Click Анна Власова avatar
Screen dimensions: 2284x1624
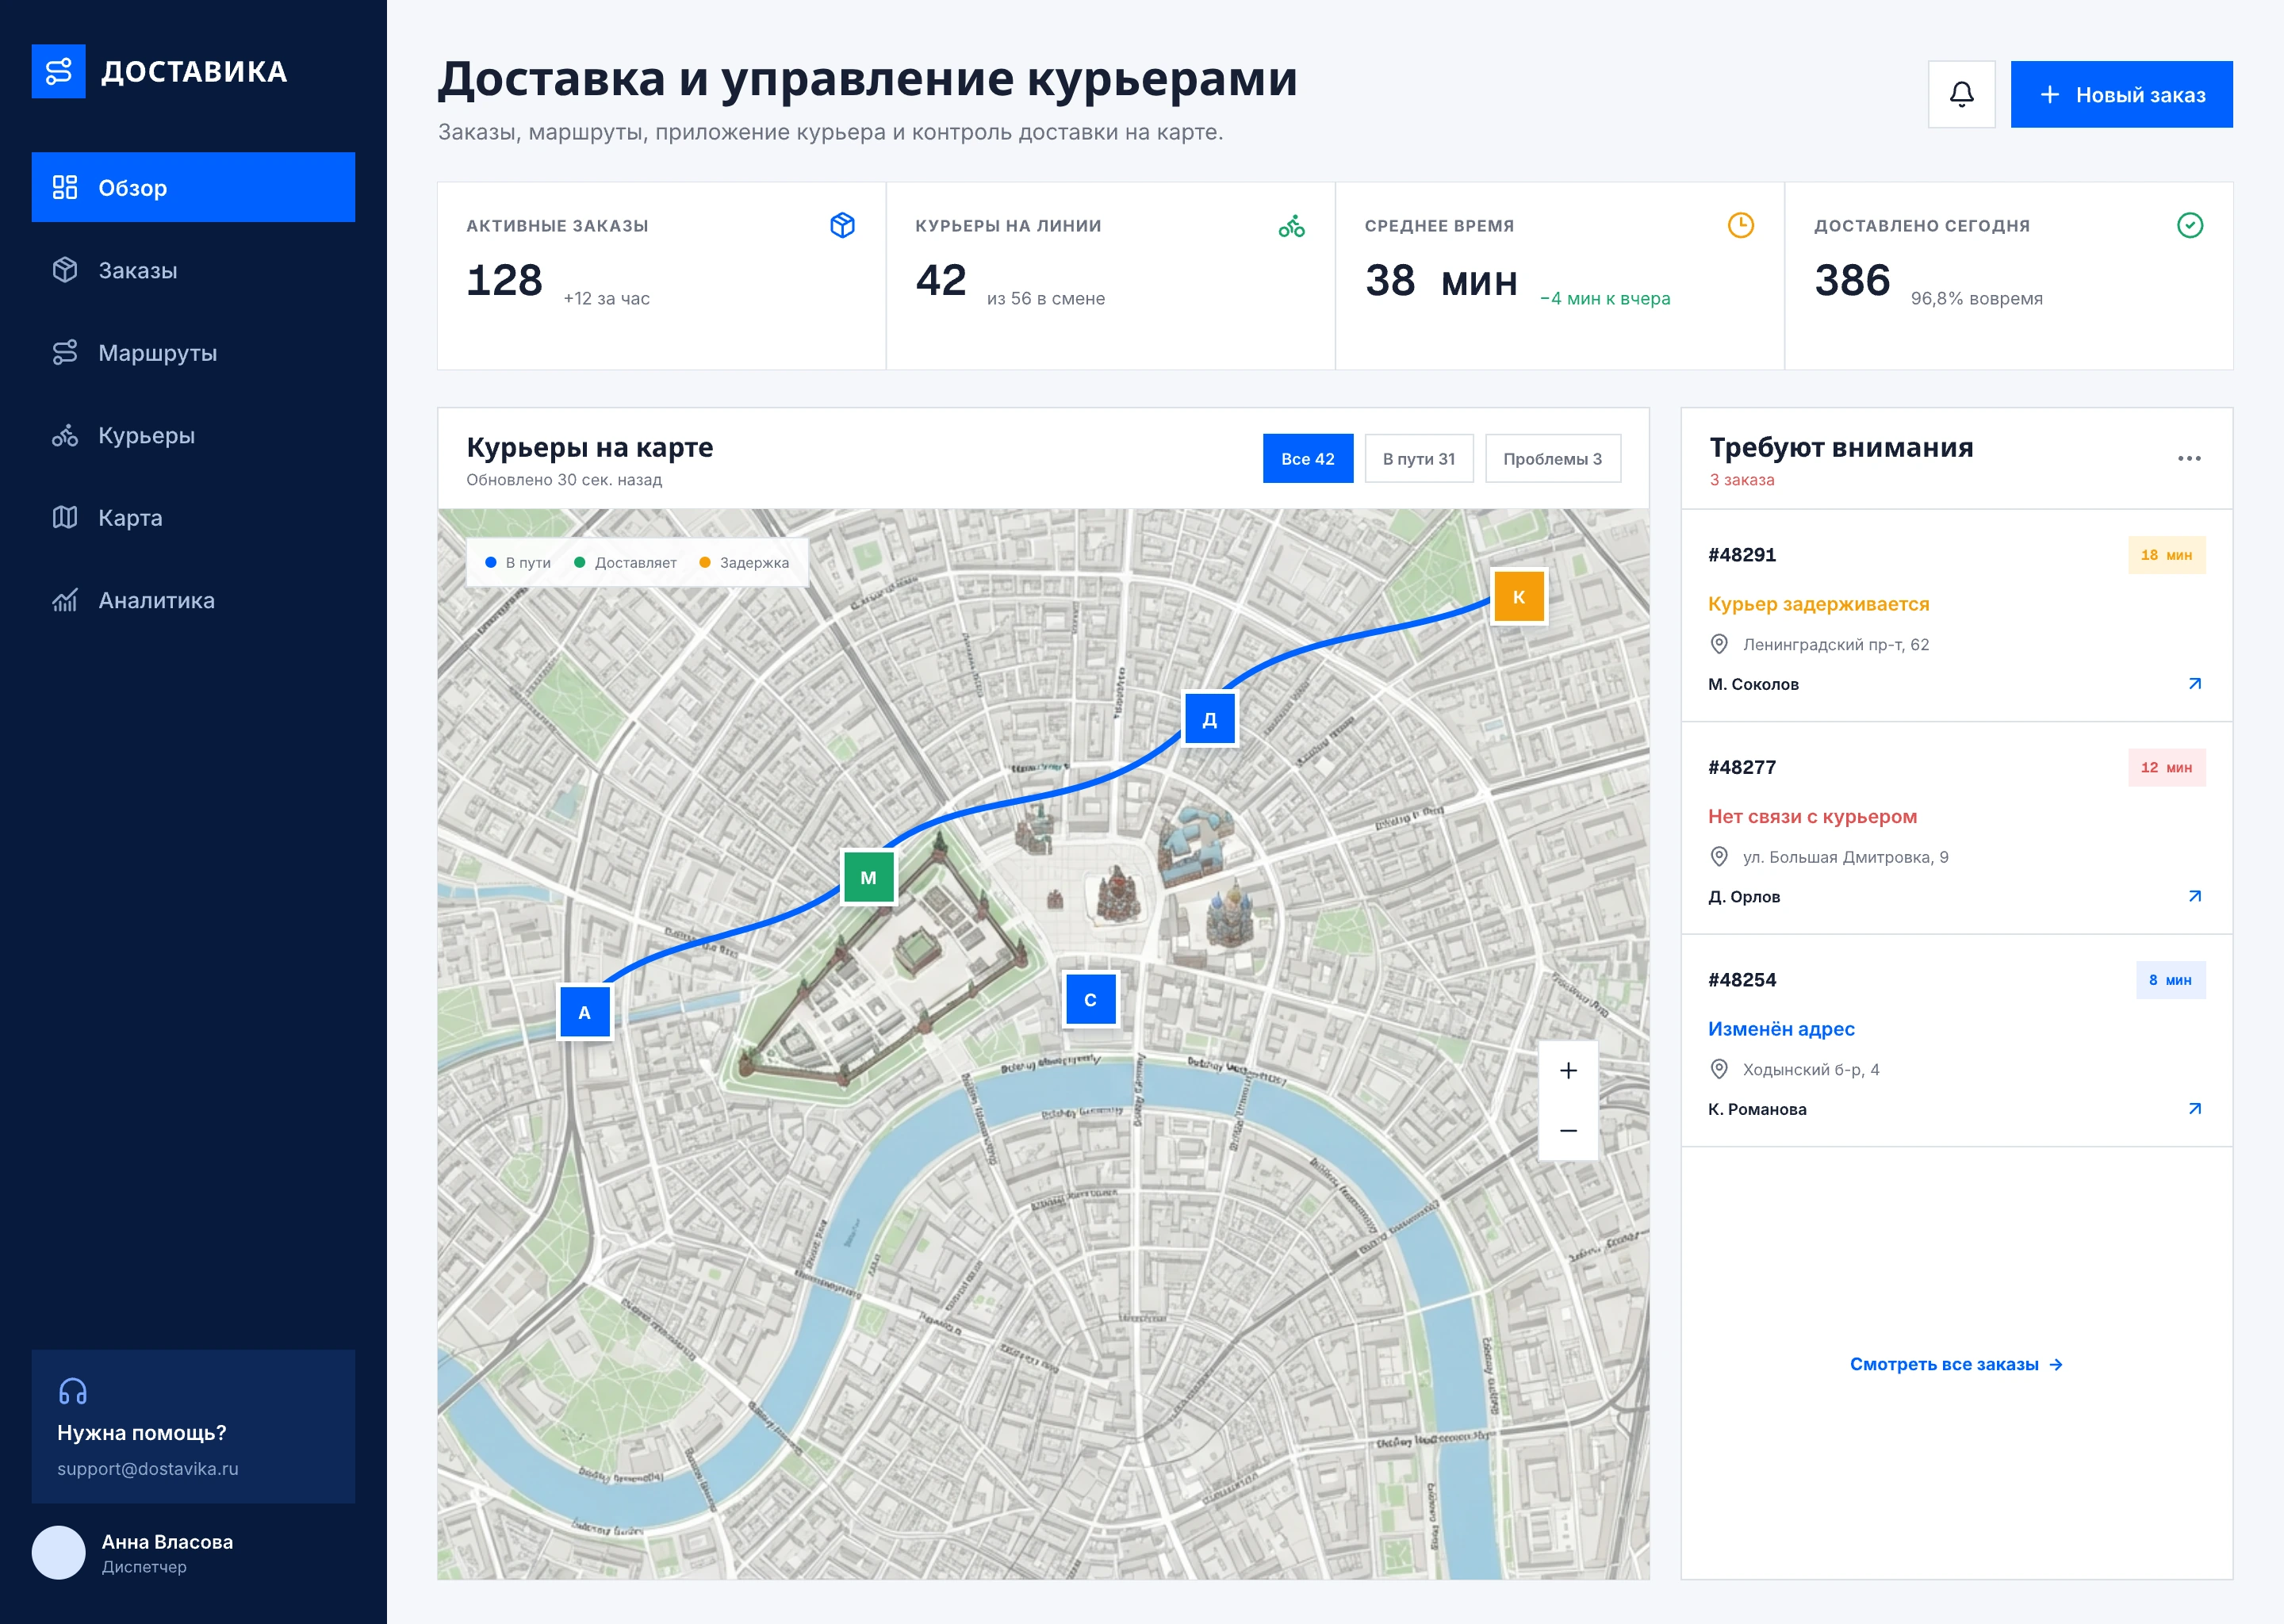(x=58, y=1552)
